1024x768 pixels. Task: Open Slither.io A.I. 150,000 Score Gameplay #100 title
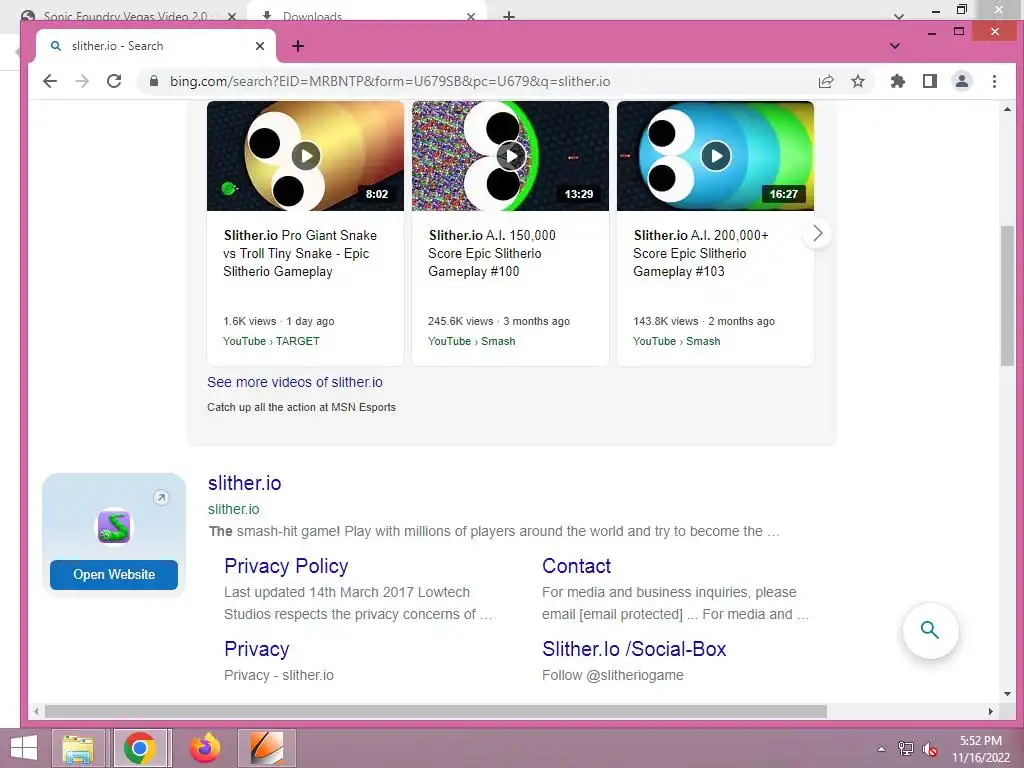click(492, 253)
